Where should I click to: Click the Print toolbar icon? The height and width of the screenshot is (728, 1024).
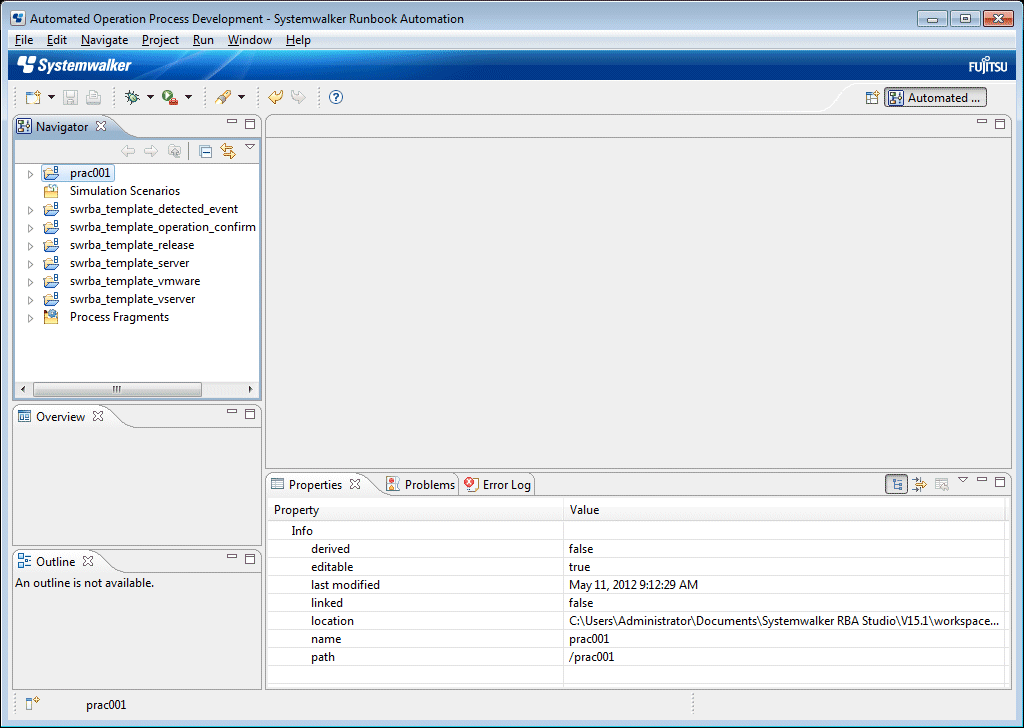click(x=93, y=97)
